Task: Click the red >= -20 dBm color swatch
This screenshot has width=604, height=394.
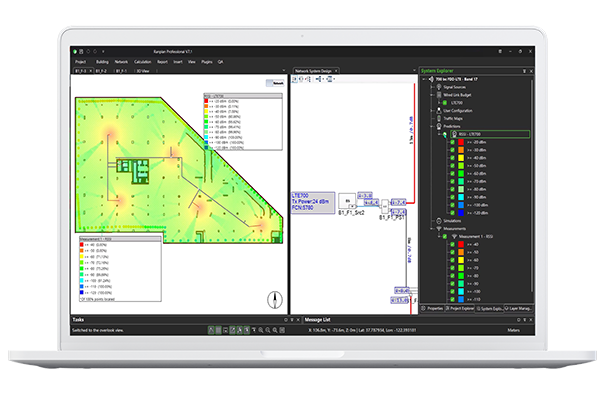Action: click(461, 142)
